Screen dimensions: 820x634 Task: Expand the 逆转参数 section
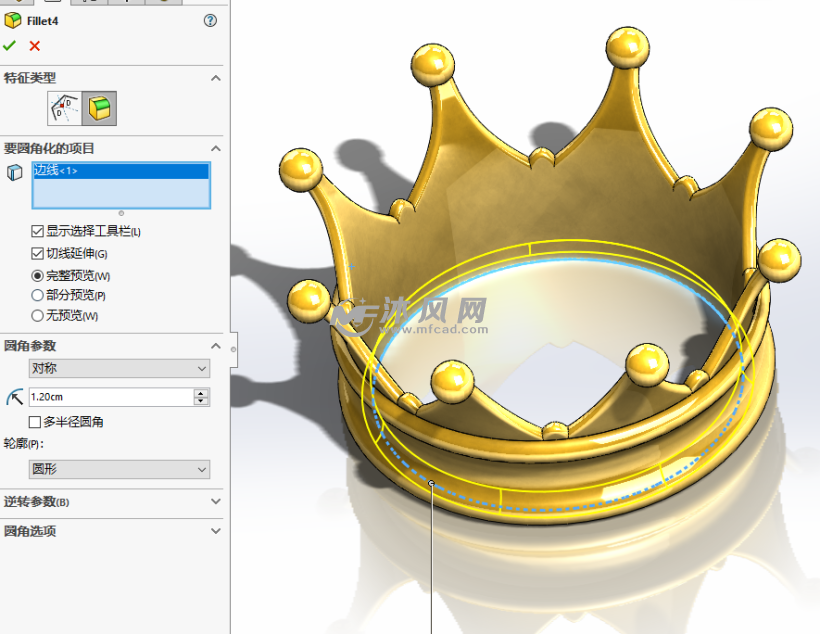pyautogui.click(x=215, y=501)
